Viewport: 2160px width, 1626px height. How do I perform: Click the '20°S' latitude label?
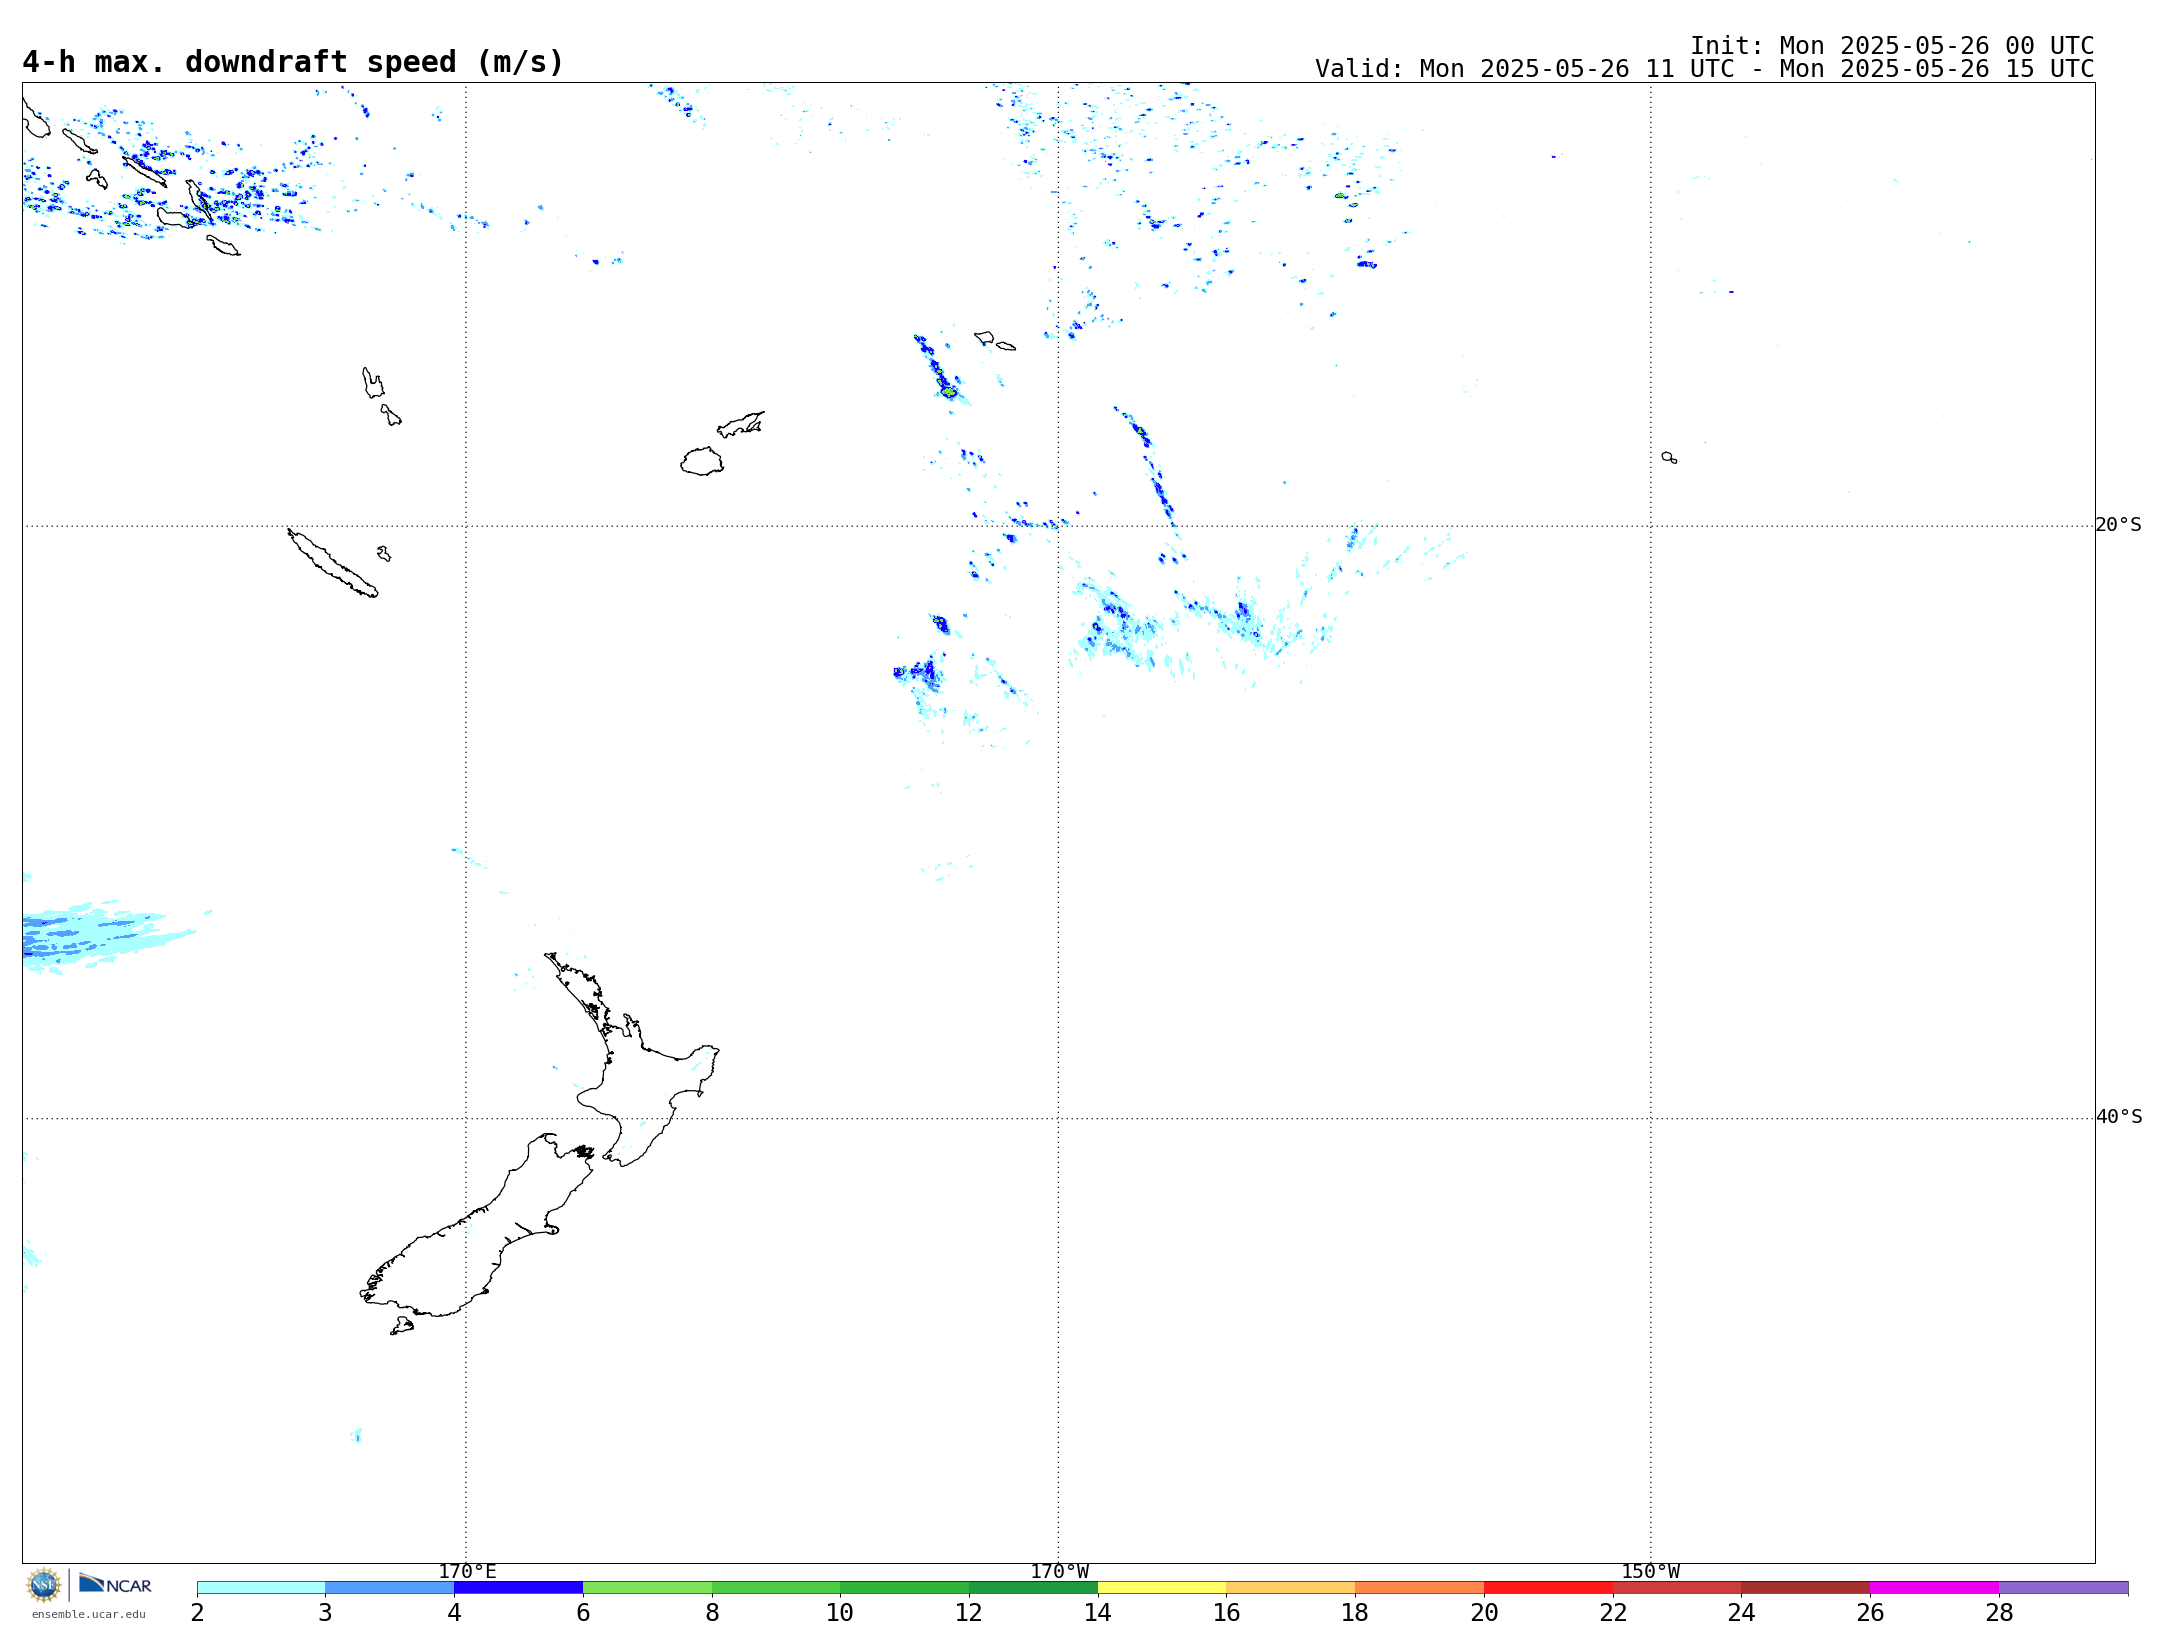click(x=2119, y=525)
